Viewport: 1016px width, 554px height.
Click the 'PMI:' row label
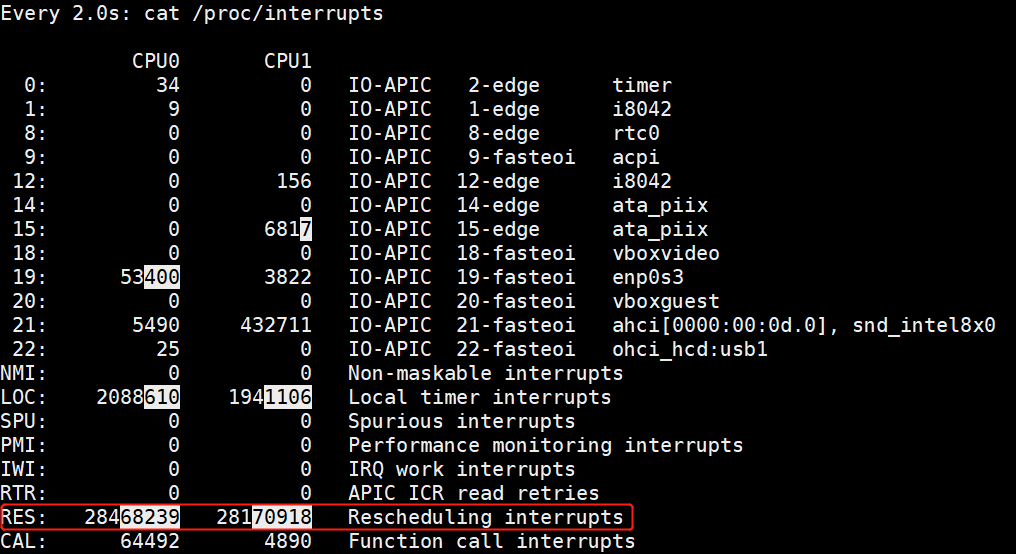pyautogui.click(x=24, y=445)
